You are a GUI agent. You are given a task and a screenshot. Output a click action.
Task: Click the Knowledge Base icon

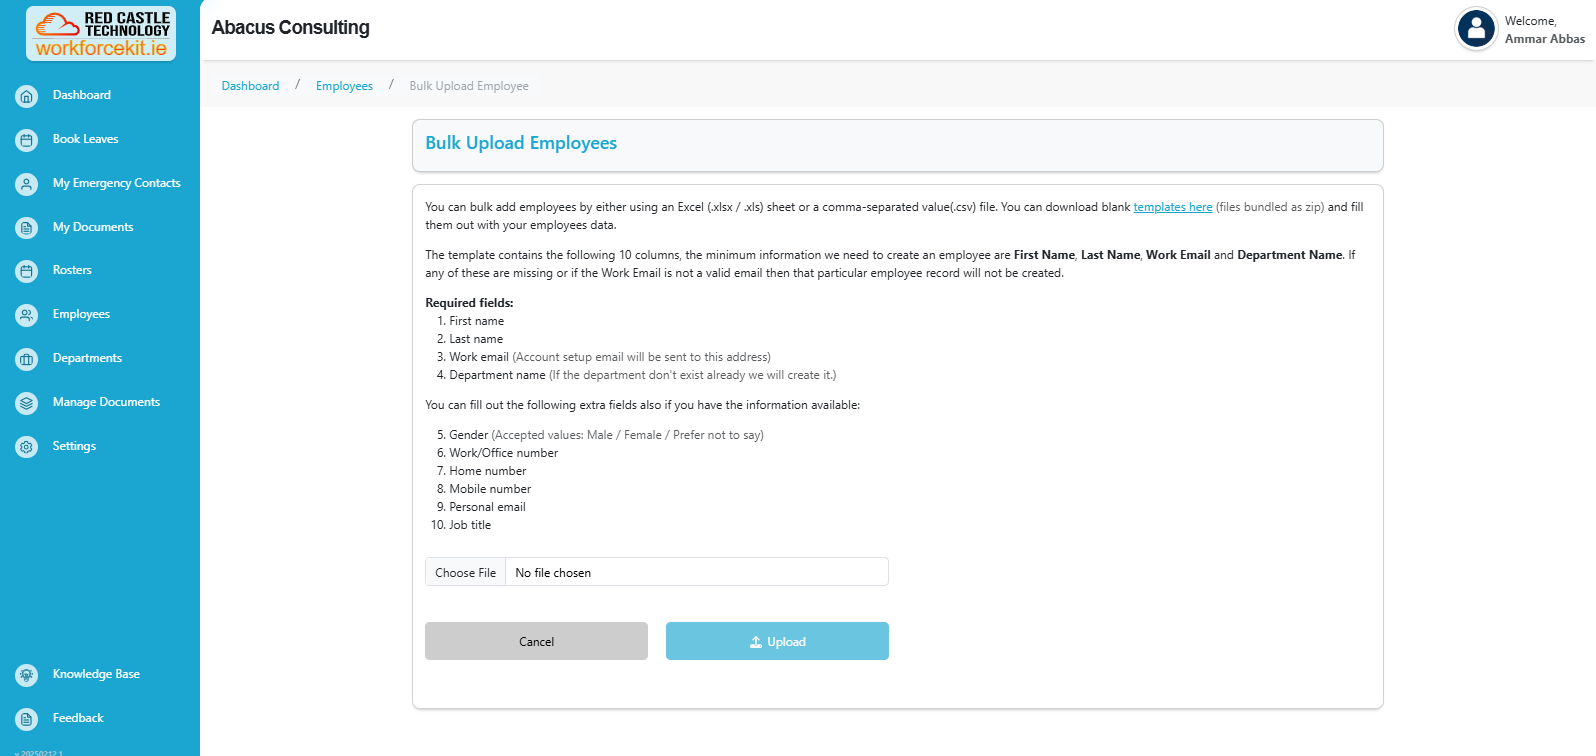pyautogui.click(x=27, y=675)
